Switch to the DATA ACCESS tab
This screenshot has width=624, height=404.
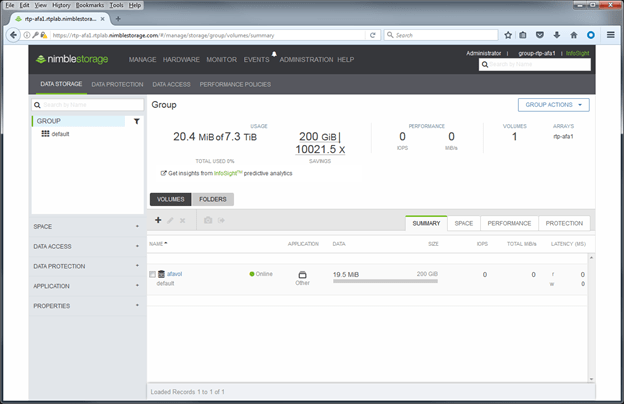171,84
